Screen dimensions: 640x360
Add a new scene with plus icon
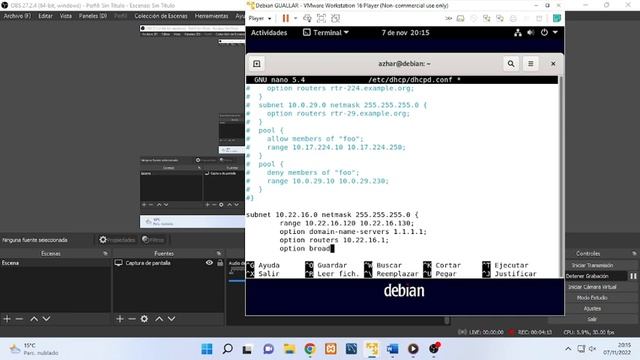click(7, 319)
